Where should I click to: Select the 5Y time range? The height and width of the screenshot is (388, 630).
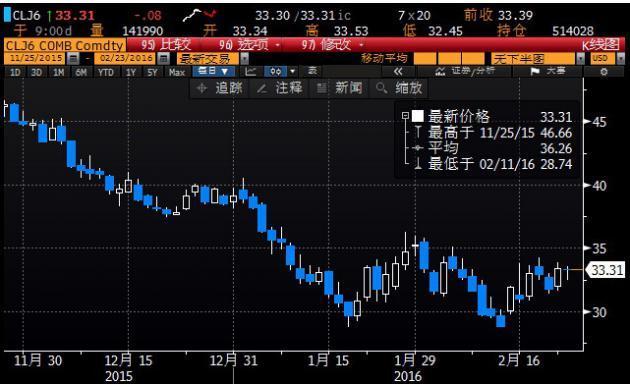point(152,72)
